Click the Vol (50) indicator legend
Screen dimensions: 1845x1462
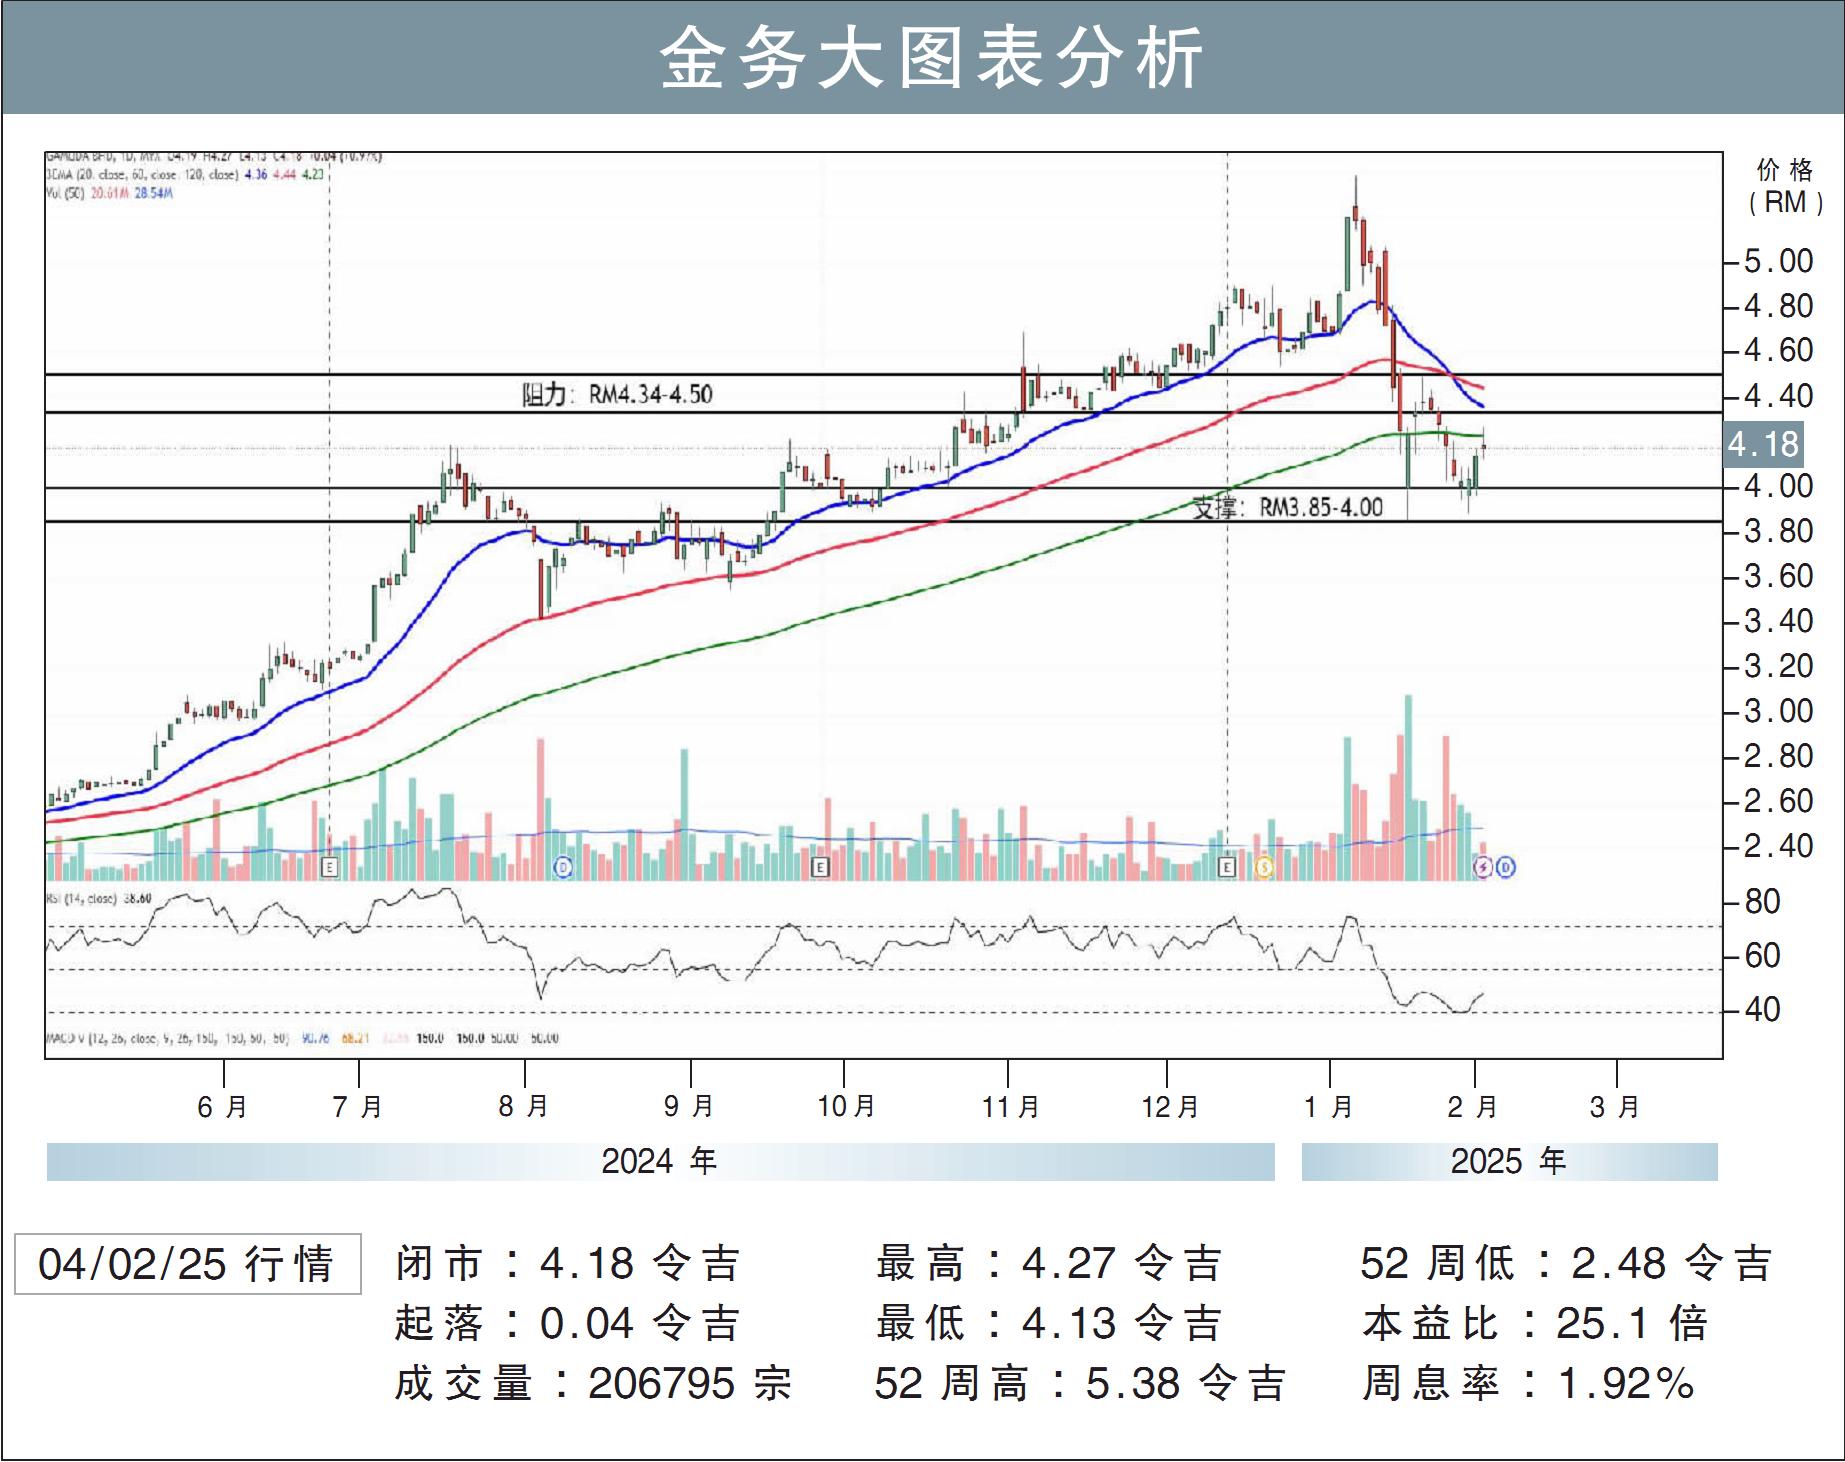coord(110,193)
